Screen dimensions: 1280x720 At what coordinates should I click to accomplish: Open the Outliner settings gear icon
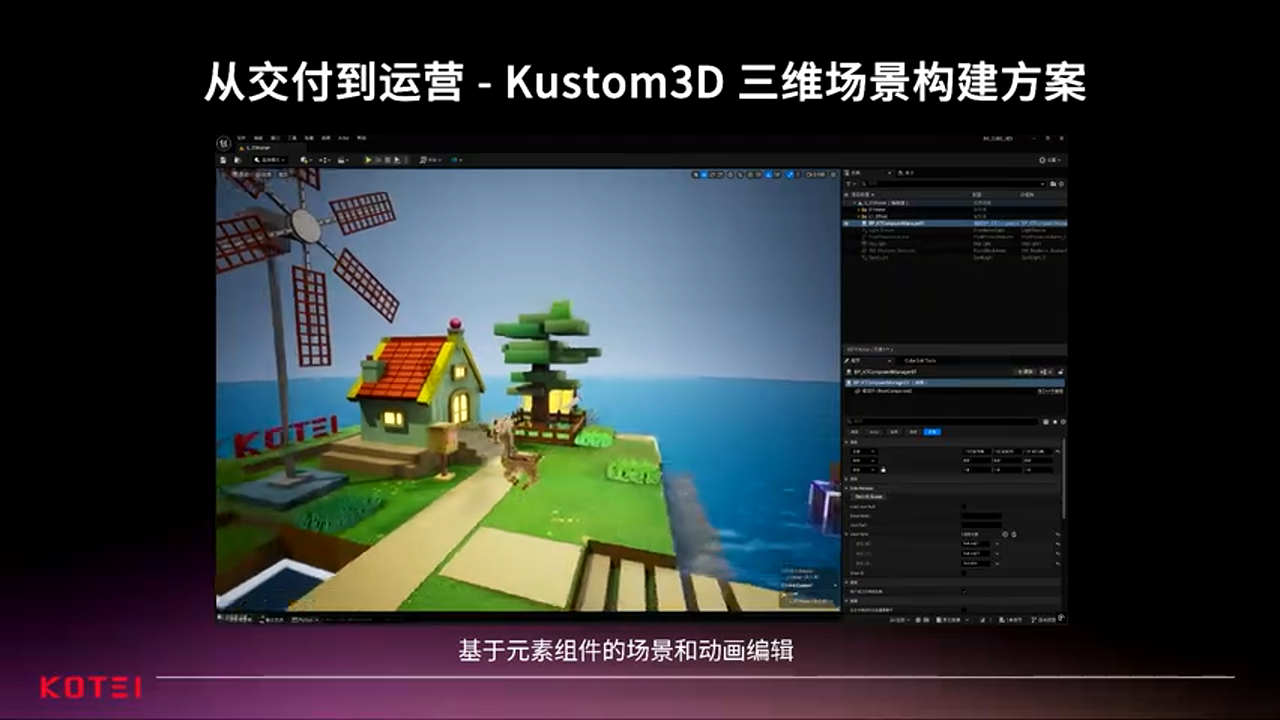coord(1061,184)
